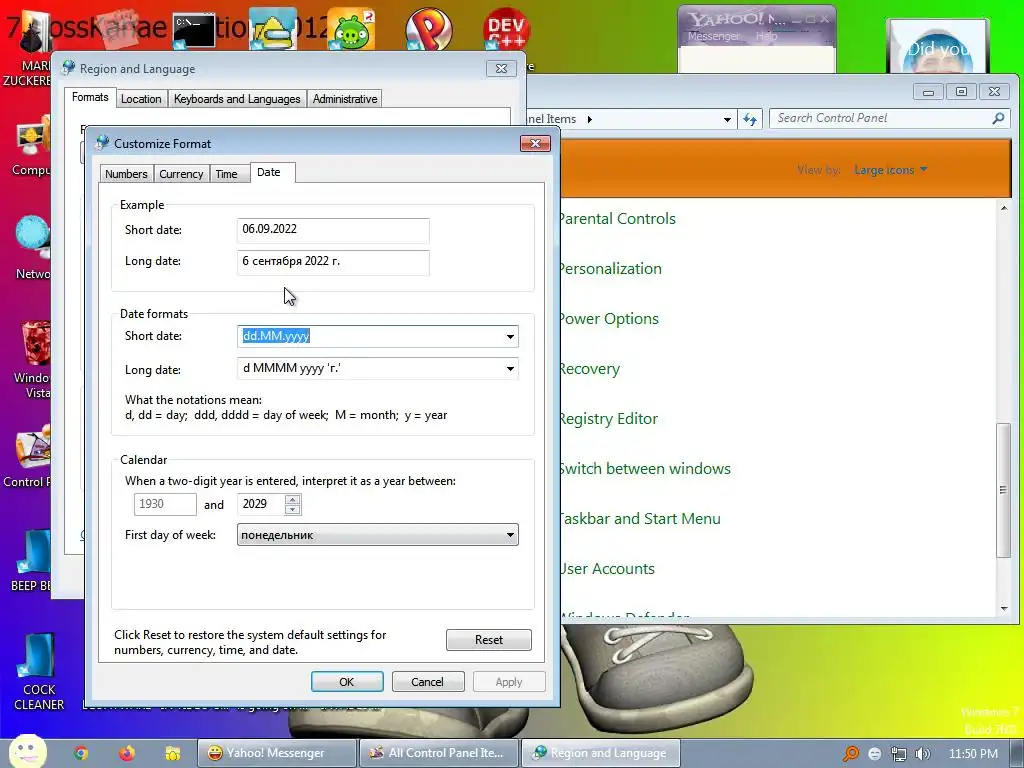This screenshot has height=768, width=1024.
Task: Open the Start menu smiley orb
Action: tap(27, 752)
